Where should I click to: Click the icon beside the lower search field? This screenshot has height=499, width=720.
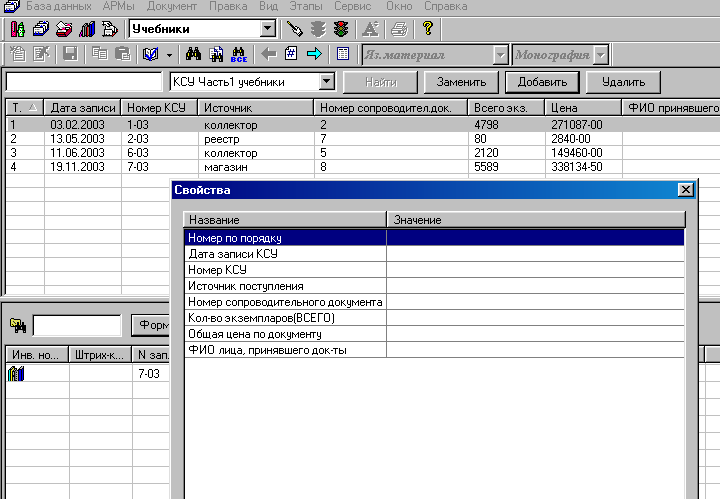(18, 325)
